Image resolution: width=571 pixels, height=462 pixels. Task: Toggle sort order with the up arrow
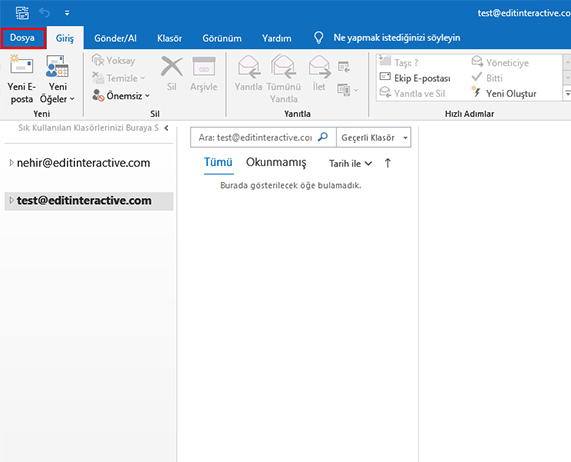coord(388,163)
